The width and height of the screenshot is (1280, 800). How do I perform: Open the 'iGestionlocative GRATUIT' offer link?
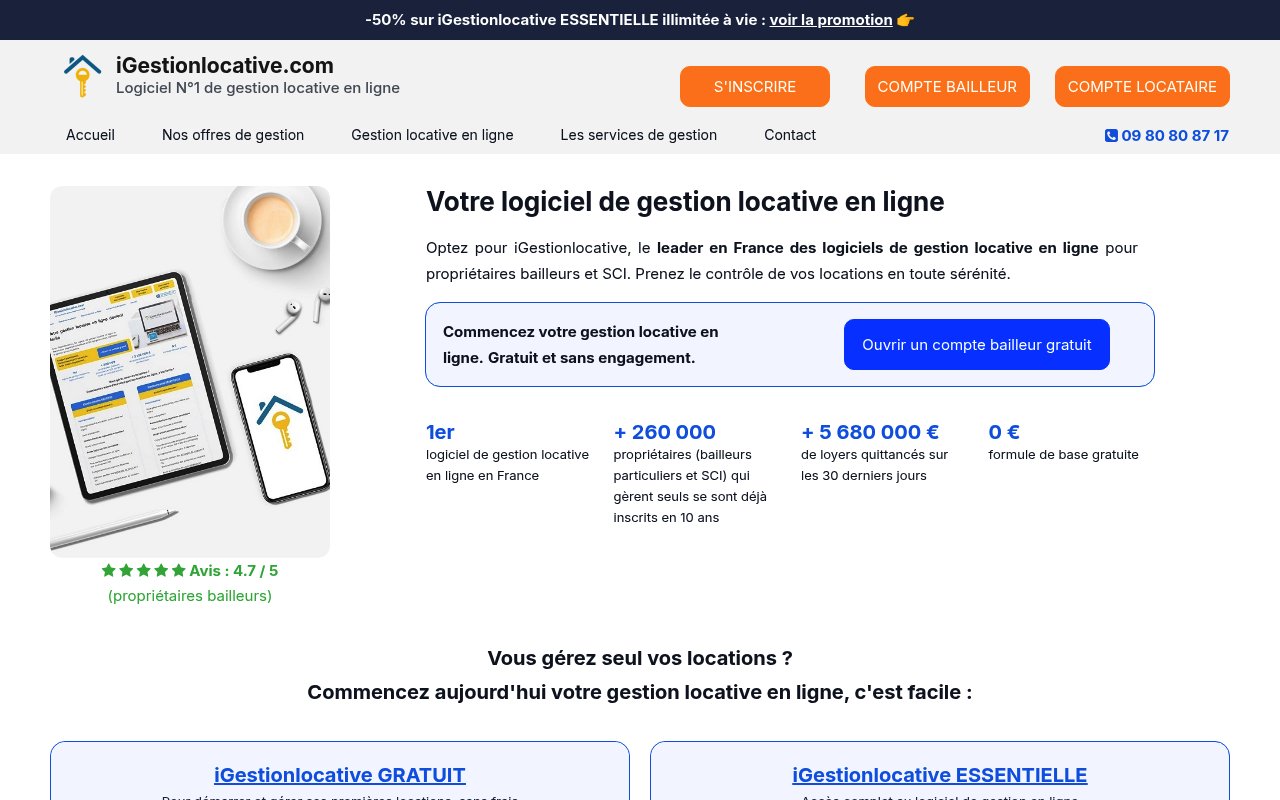click(340, 775)
